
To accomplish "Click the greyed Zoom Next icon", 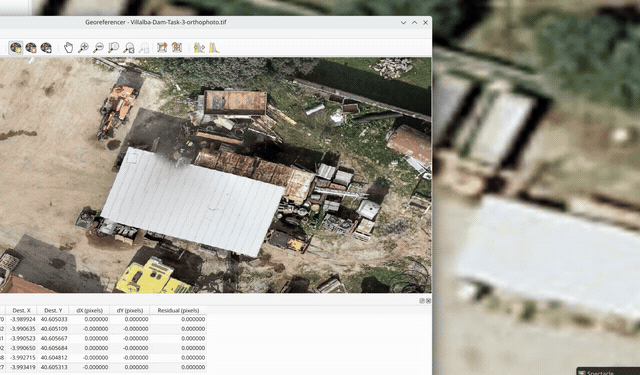I will click(x=144, y=48).
